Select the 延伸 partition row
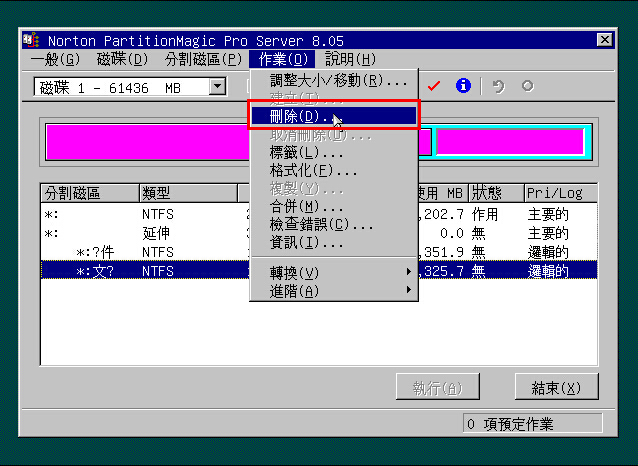Screen dimensions: 638x466 [x=319, y=233]
